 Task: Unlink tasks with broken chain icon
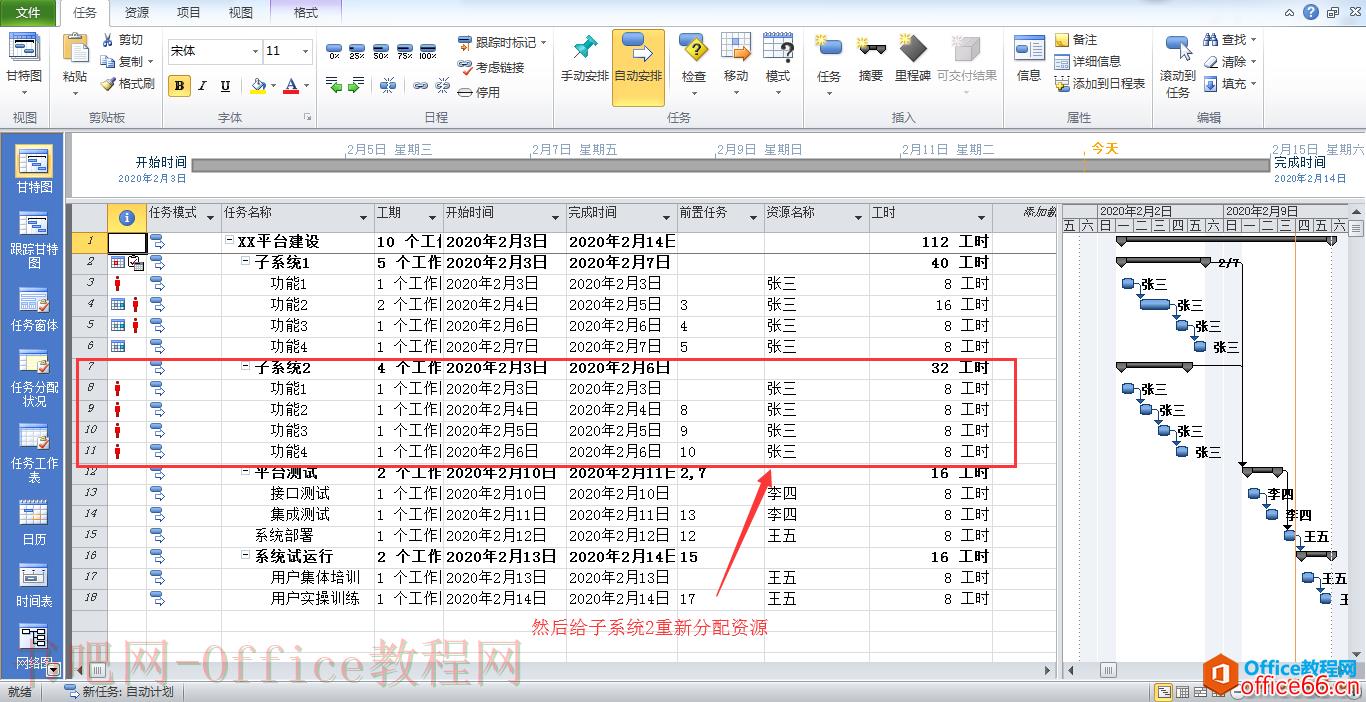tap(441, 86)
